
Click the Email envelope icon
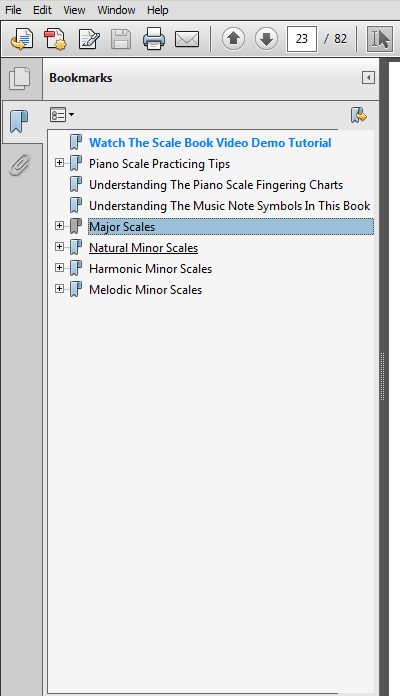[x=186, y=40]
